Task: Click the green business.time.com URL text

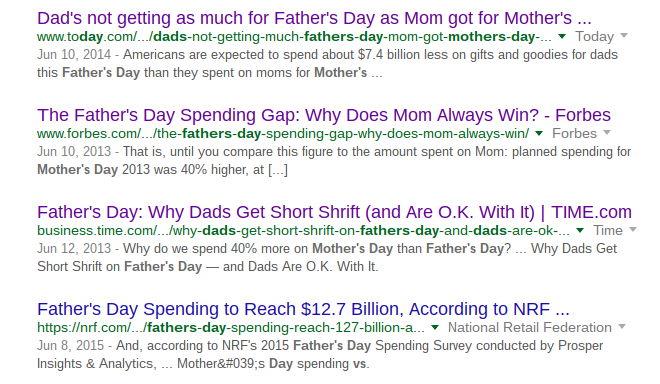Action: 303,231
